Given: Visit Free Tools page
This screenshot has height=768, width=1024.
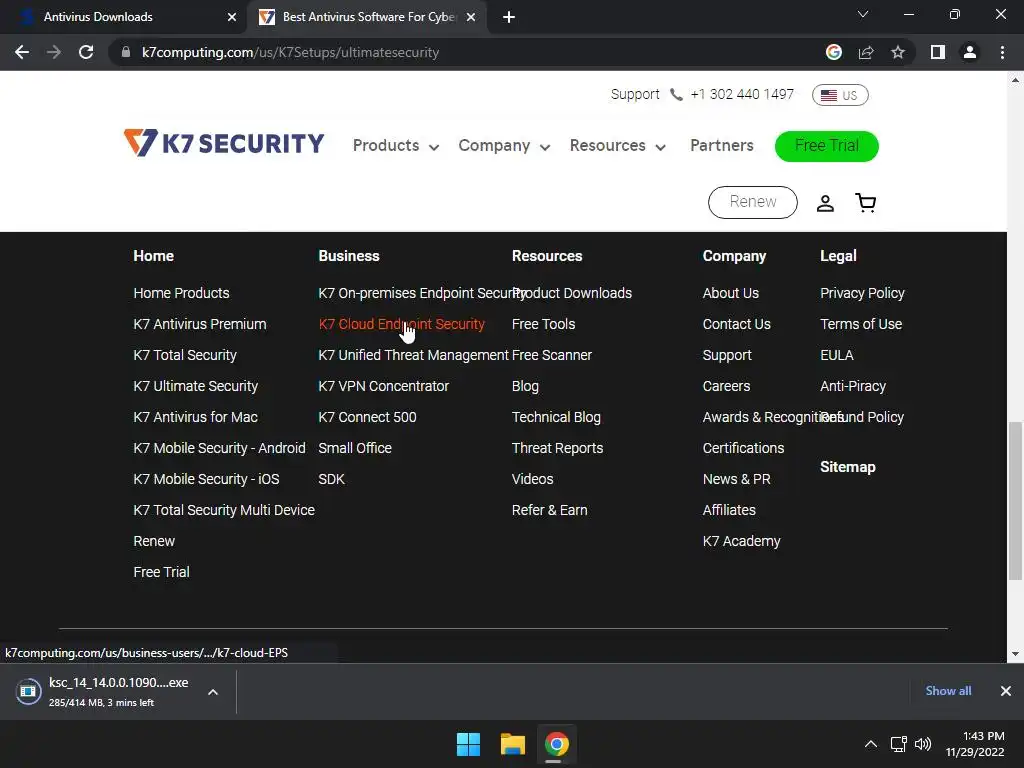Looking at the screenshot, I should tap(543, 325).
